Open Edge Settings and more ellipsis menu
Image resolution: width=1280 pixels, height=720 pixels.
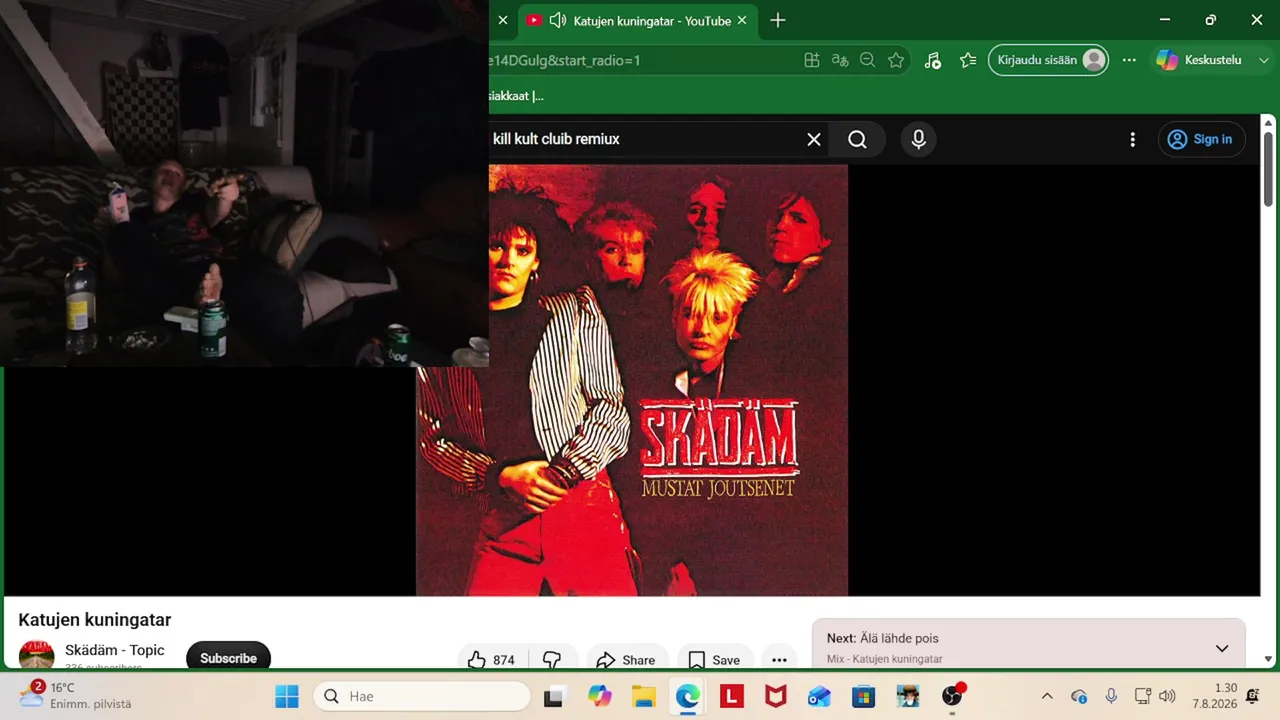pyautogui.click(x=1129, y=60)
